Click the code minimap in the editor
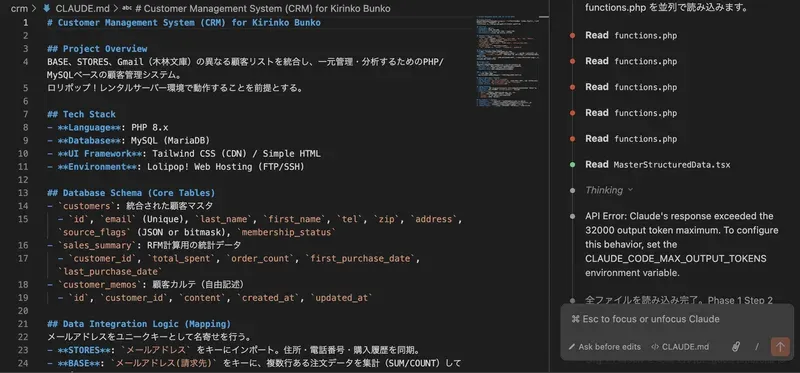The height and width of the screenshot is (373, 800). click(507, 61)
